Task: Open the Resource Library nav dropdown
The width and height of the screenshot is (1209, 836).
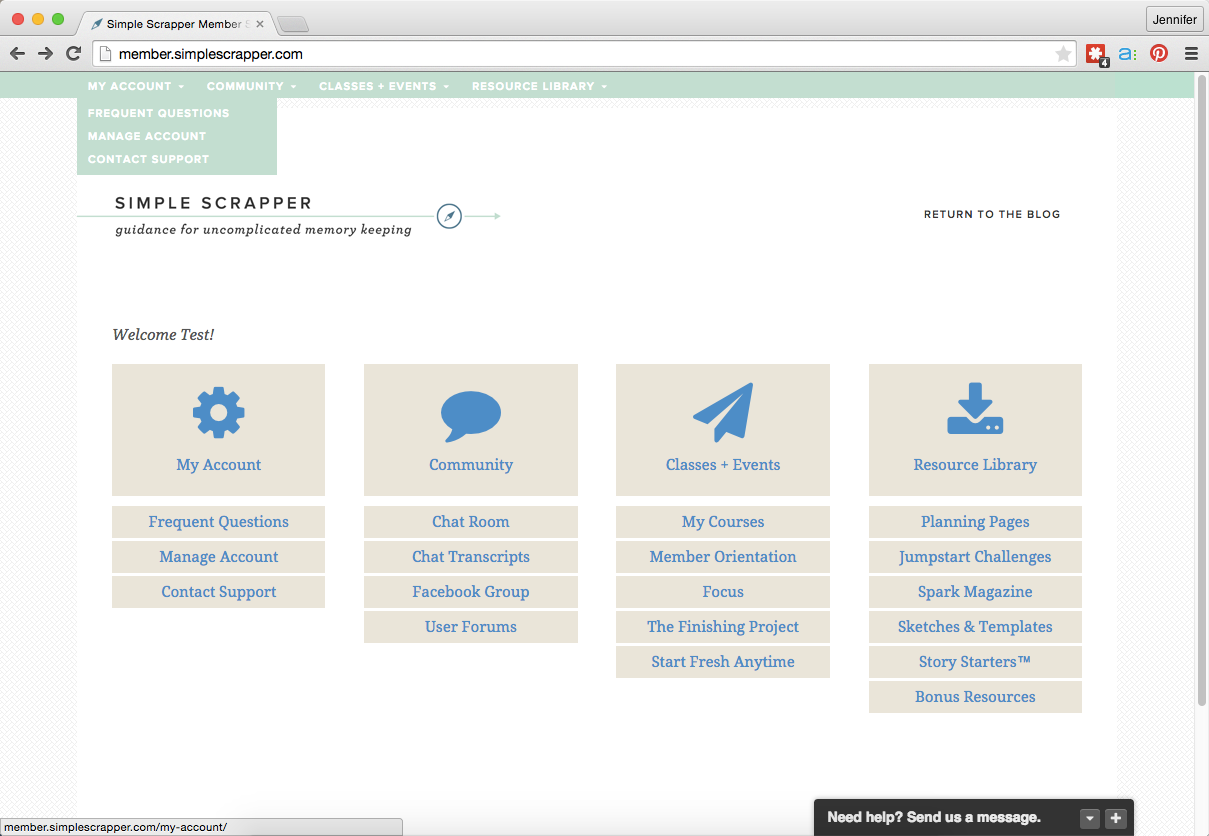Action: 539,86
